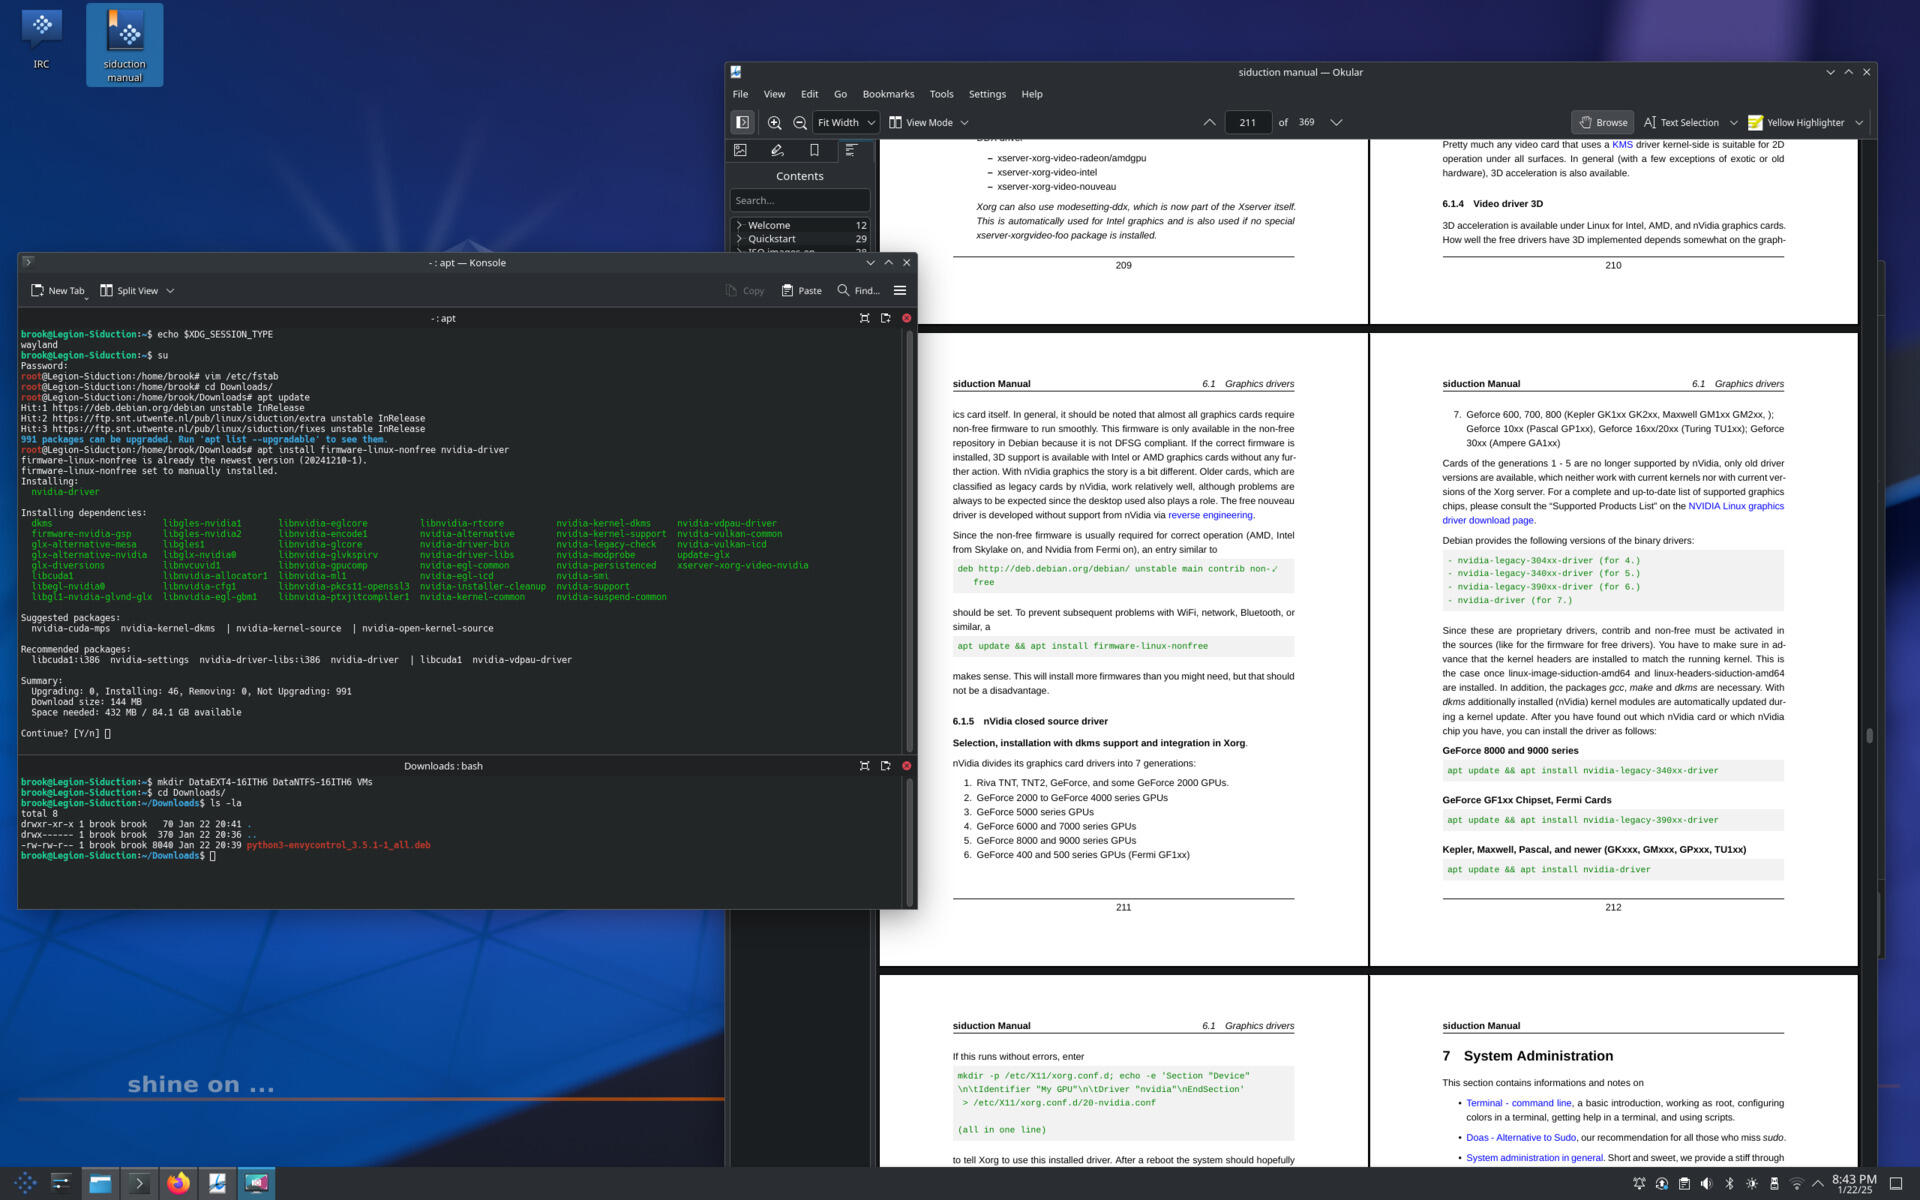Show the Bookmarks sidebar panel

pyautogui.click(x=814, y=150)
